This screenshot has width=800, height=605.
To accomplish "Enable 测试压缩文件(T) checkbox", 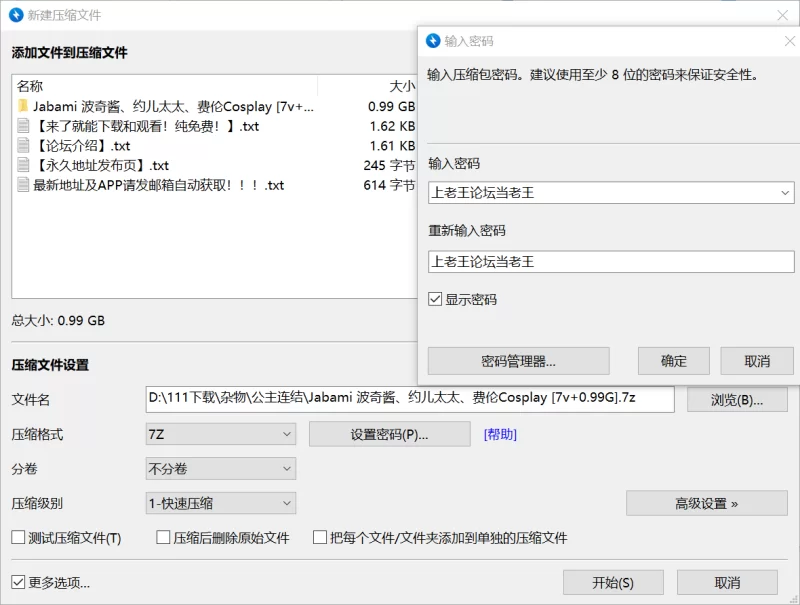I will (x=18, y=538).
